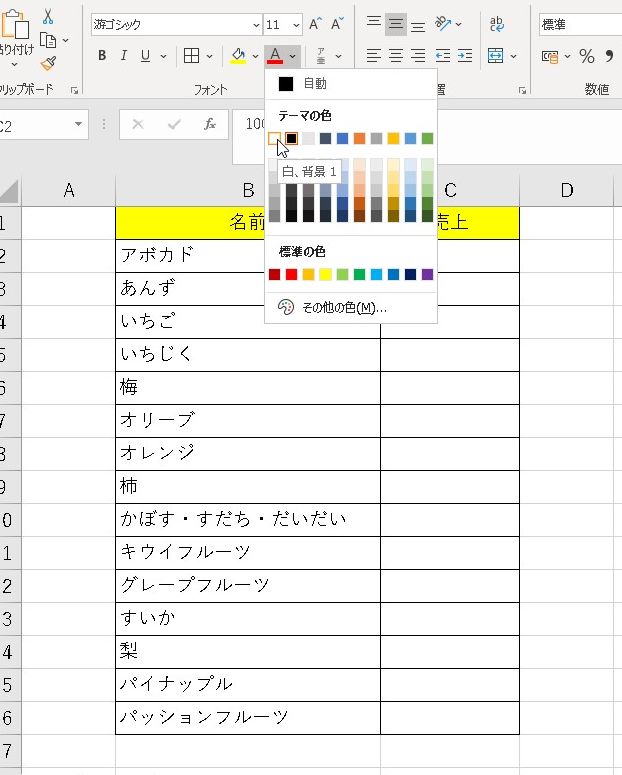The height and width of the screenshot is (775, 622).
Task: Click the Increase Font Size icon
Action: click(x=316, y=24)
